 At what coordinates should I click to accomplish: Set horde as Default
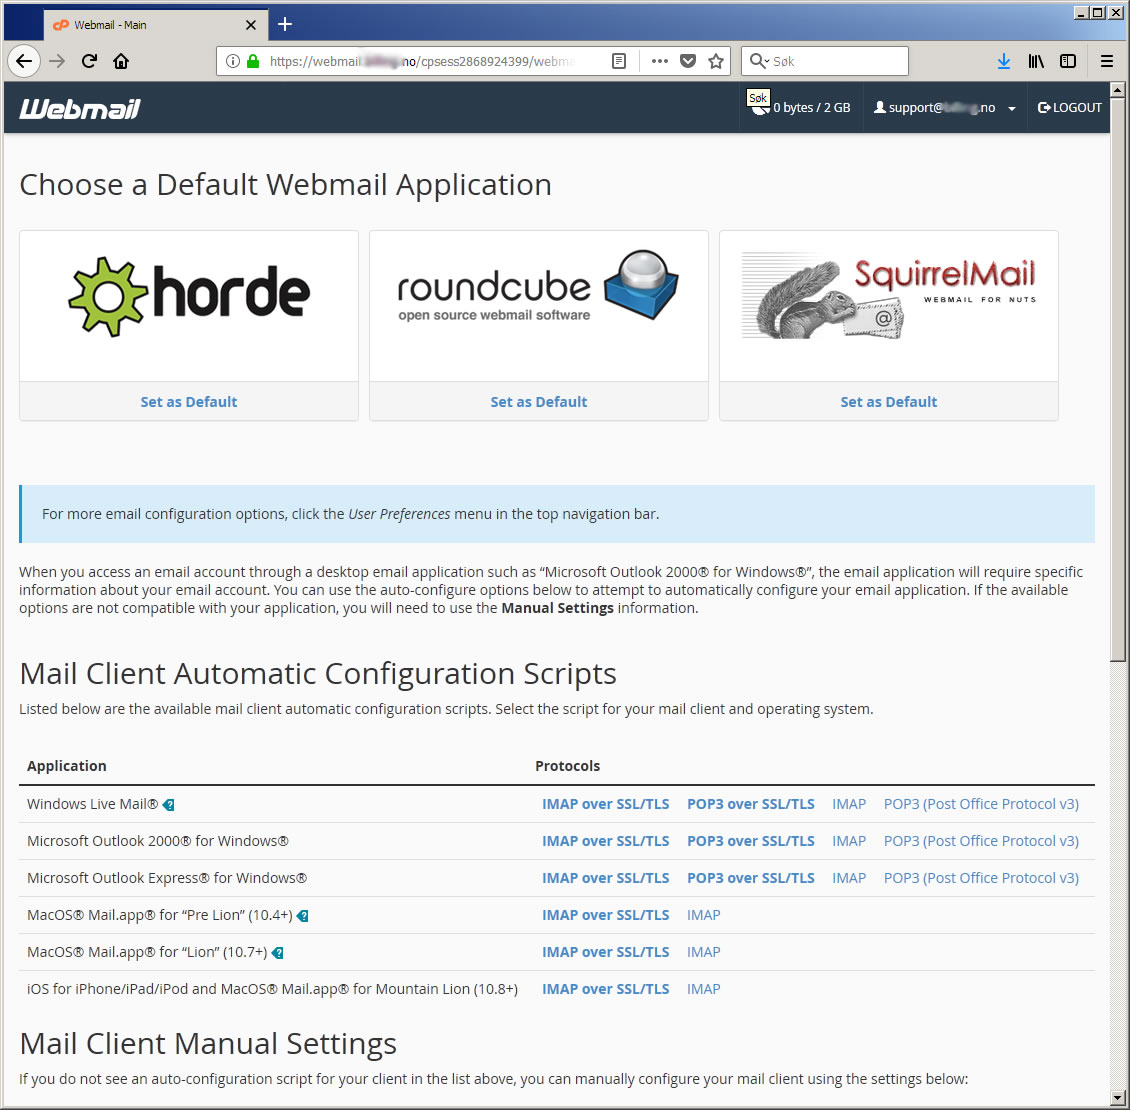[189, 402]
